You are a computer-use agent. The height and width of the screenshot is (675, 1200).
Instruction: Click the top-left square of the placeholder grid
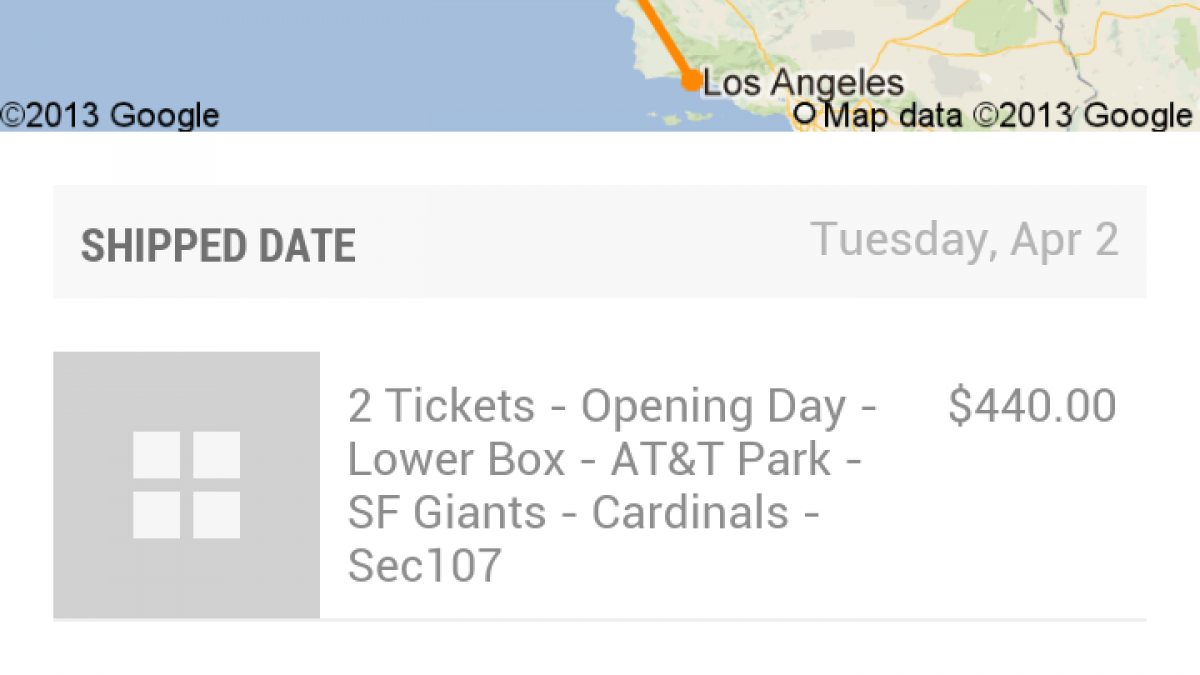pyautogui.click(x=157, y=455)
